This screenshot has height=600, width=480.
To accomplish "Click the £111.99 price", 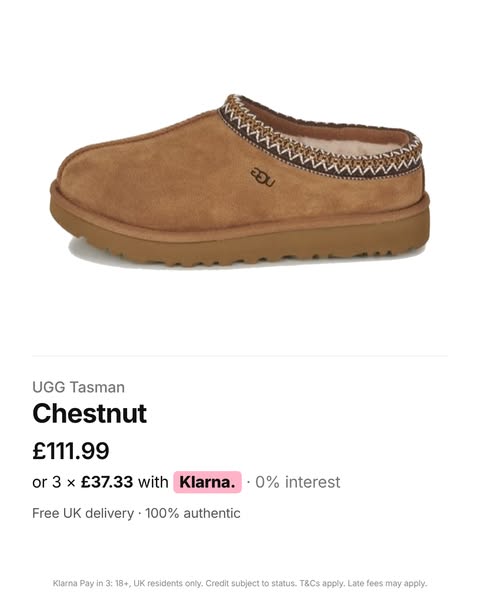I will [71, 450].
